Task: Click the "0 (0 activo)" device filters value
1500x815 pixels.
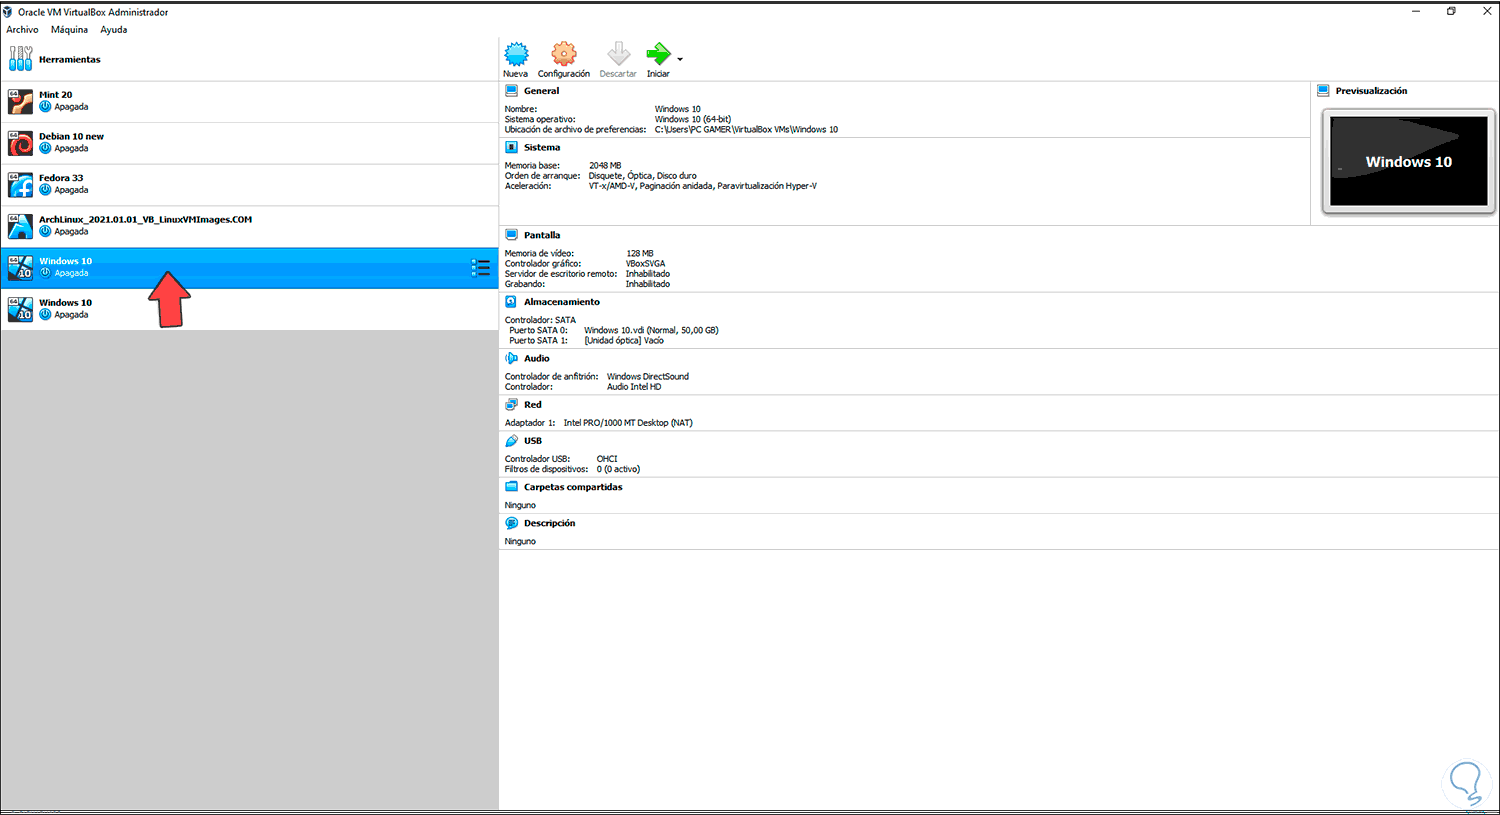Action: point(618,469)
